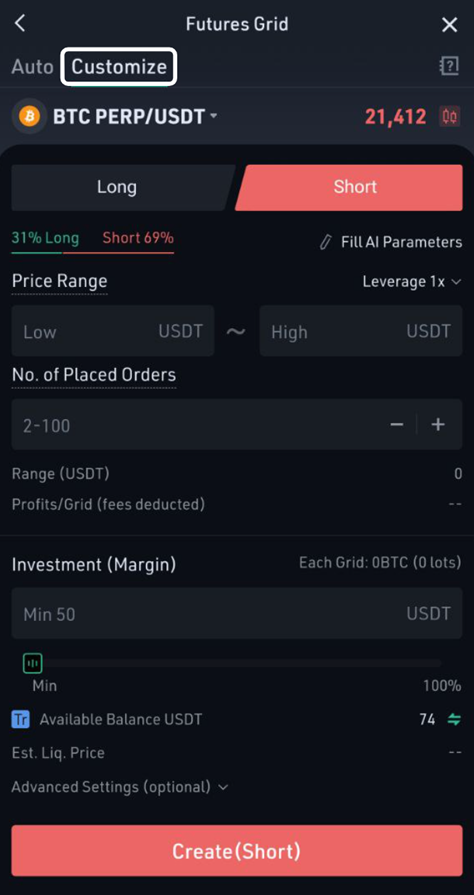Image resolution: width=474 pixels, height=895 pixels.
Task: Increase placed orders with plus button
Action: coord(438,425)
